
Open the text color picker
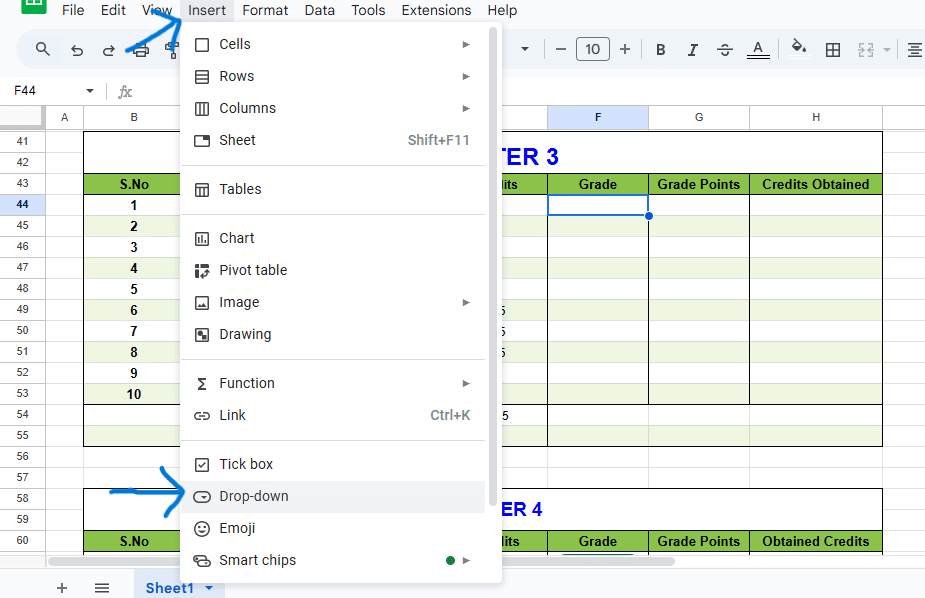click(757, 48)
